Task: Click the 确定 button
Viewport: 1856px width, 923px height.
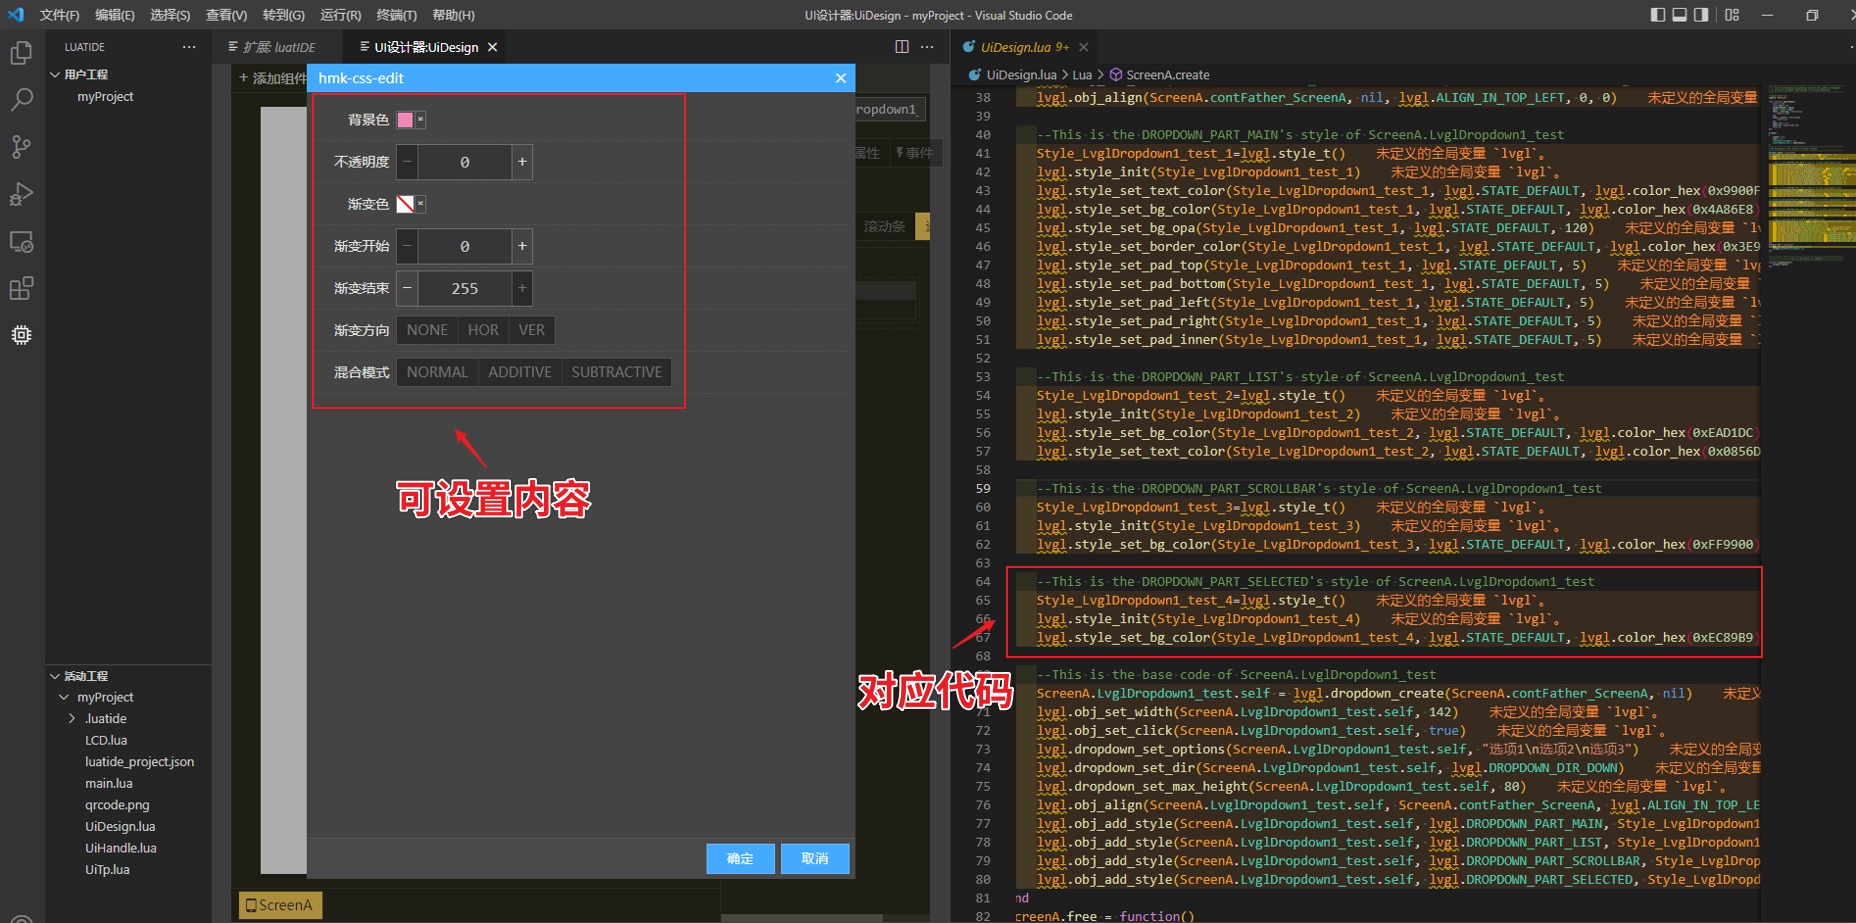Action: click(x=740, y=858)
